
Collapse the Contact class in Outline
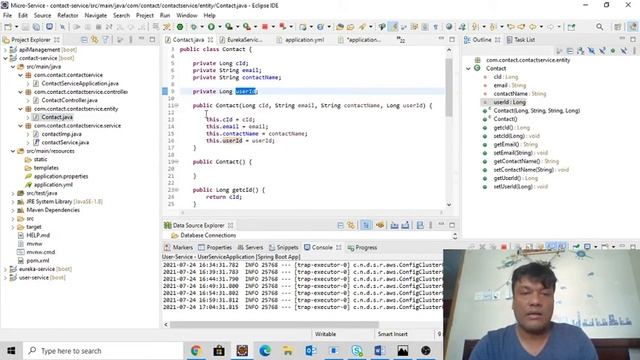[x=469, y=69]
